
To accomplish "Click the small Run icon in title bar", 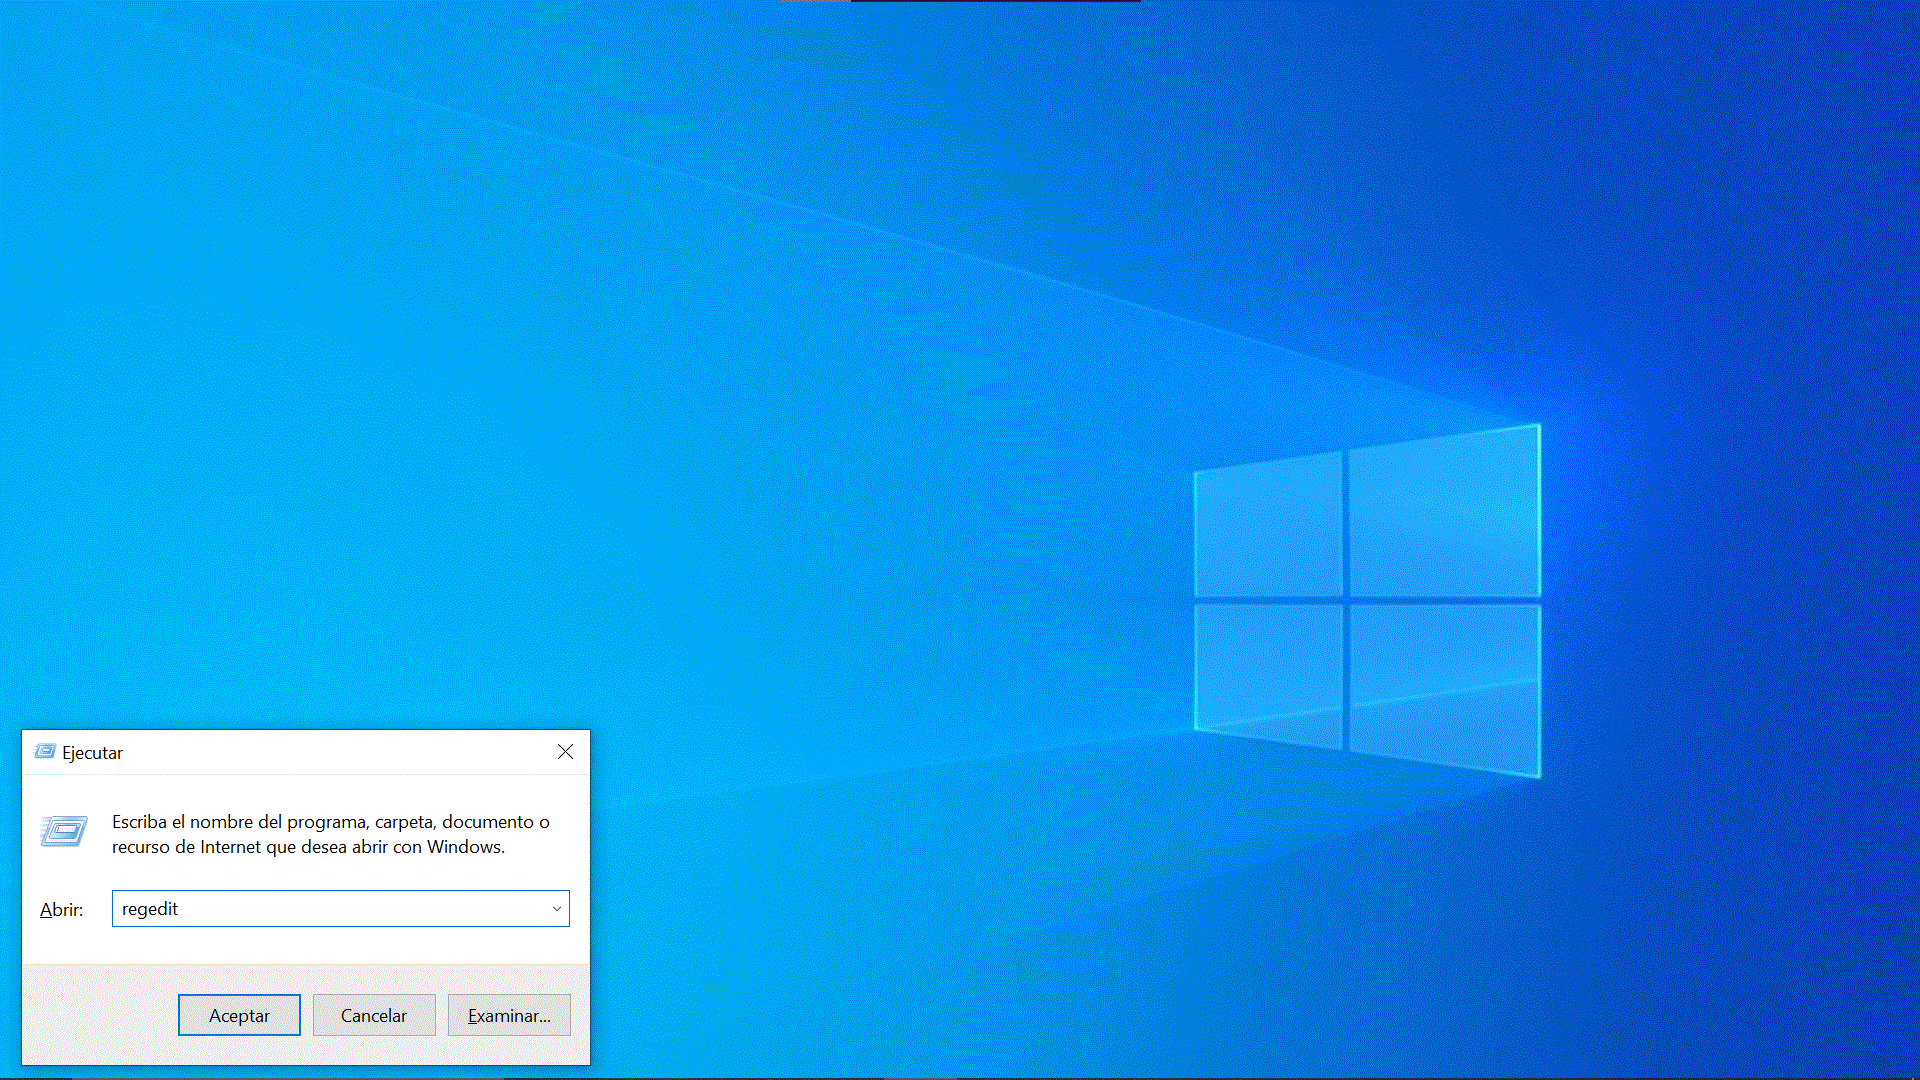I will [x=44, y=752].
